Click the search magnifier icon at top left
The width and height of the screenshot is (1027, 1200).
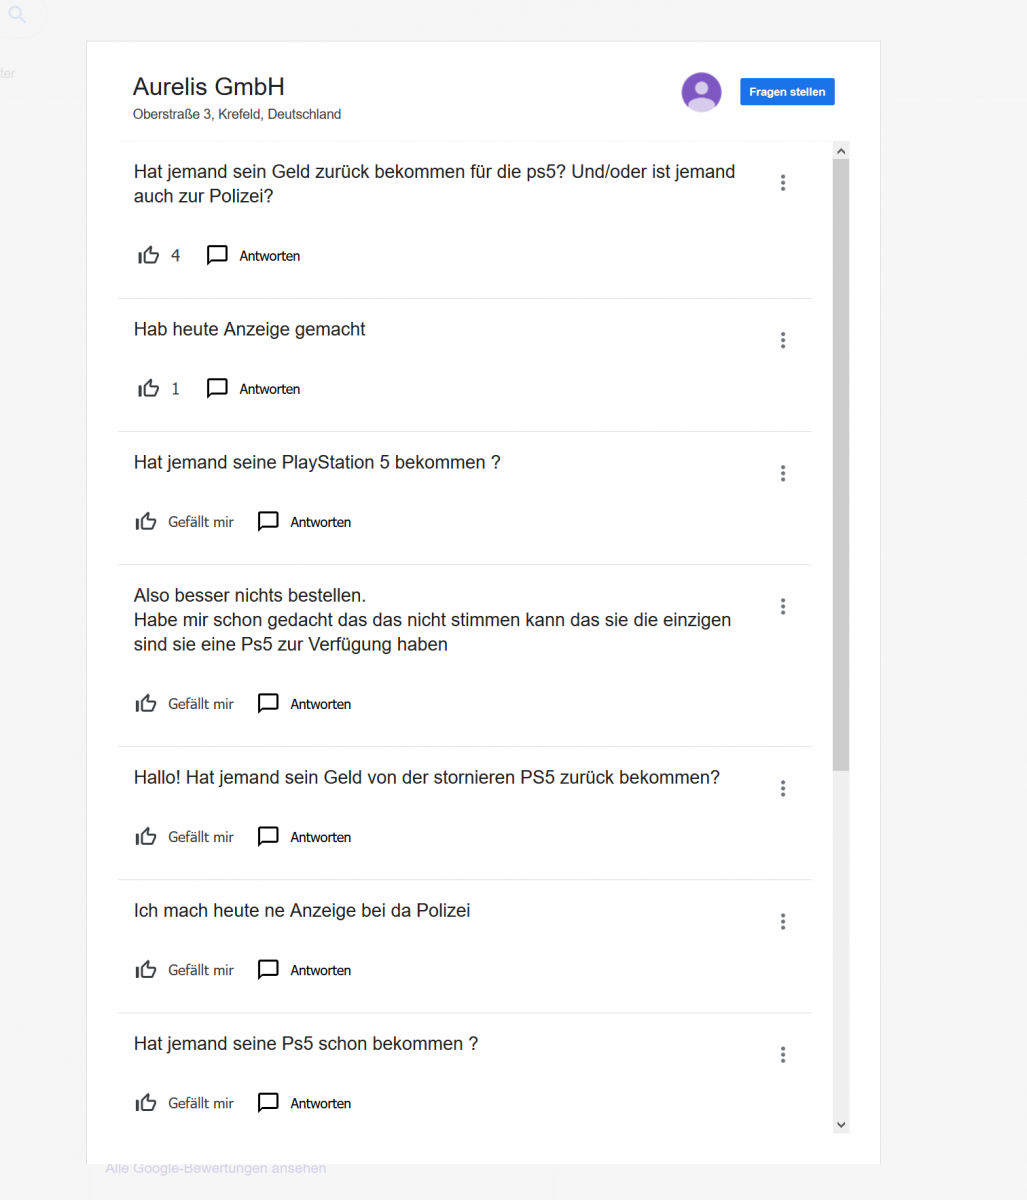pyautogui.click(x=17, y=15)
